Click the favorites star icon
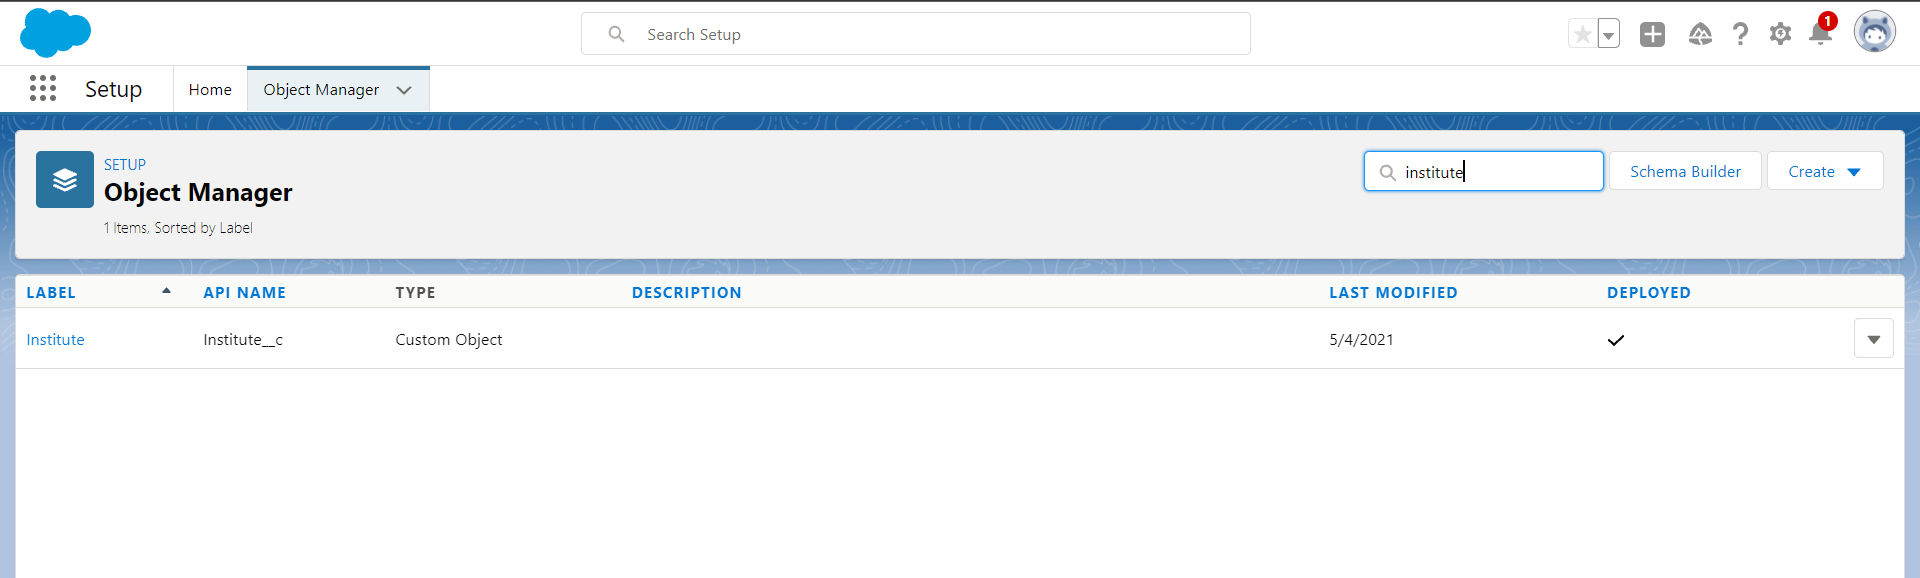 [x=1582, y=35]
